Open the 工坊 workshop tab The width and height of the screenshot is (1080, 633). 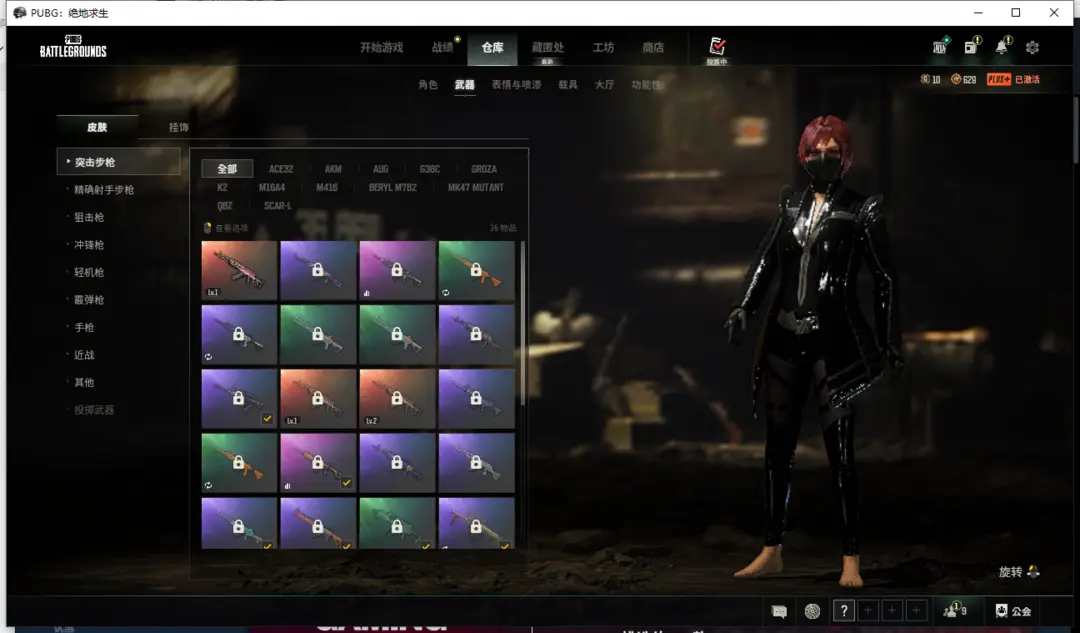point(603,48)
